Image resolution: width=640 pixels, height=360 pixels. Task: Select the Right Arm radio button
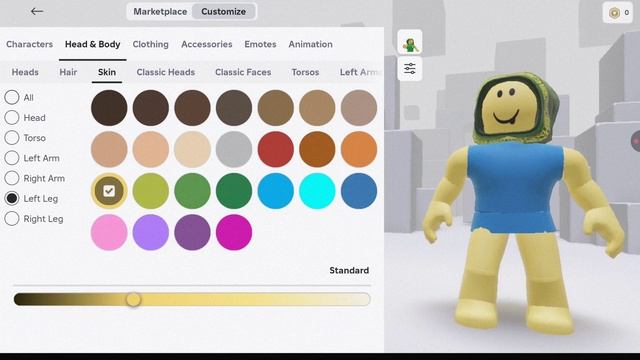12,178
